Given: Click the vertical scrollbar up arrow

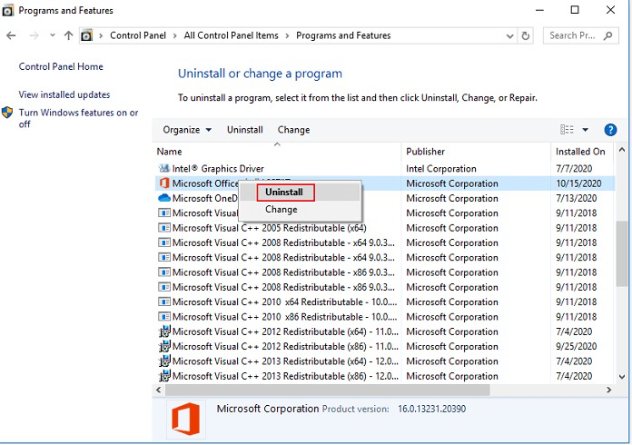Looking at the screenshot, I should [622, 150].
